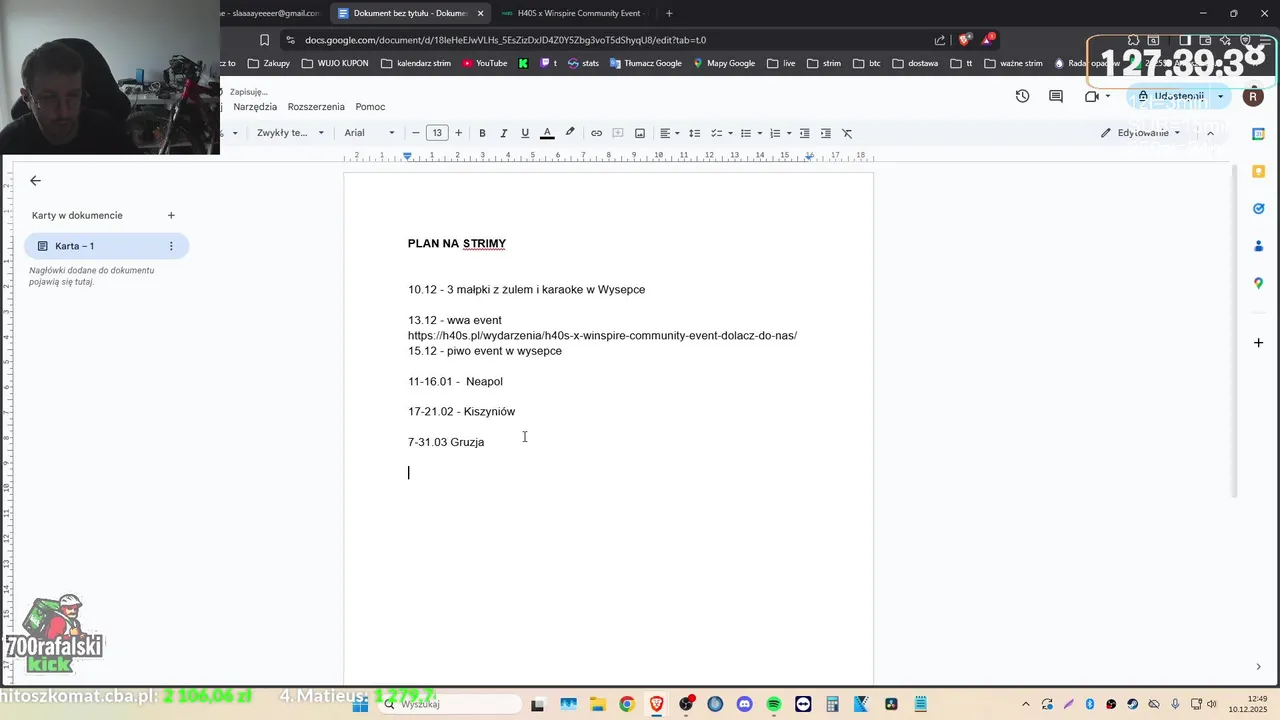The height and width of the screenshot is (720, 1280).
Task: Open the Tłumacz Google bookmark
Action: coord(646,63)
